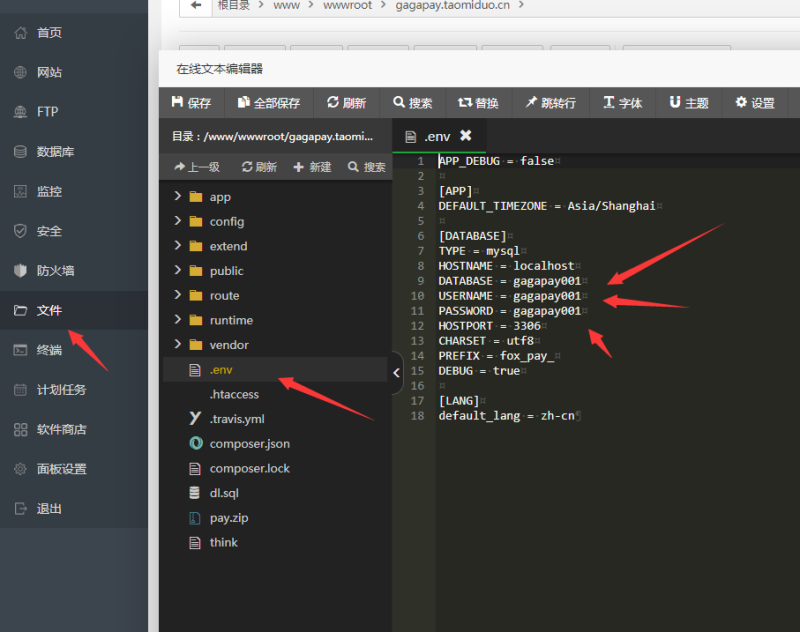Click line 11 PASSWORD value in editor
800x632 pixels.
click(547, 311)
